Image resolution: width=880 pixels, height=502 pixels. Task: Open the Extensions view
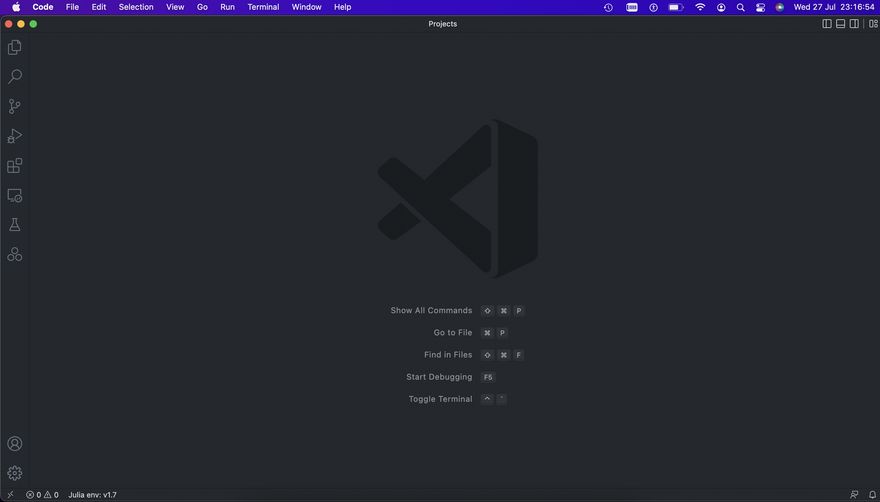pyautogui.click(x=15, y=166)
